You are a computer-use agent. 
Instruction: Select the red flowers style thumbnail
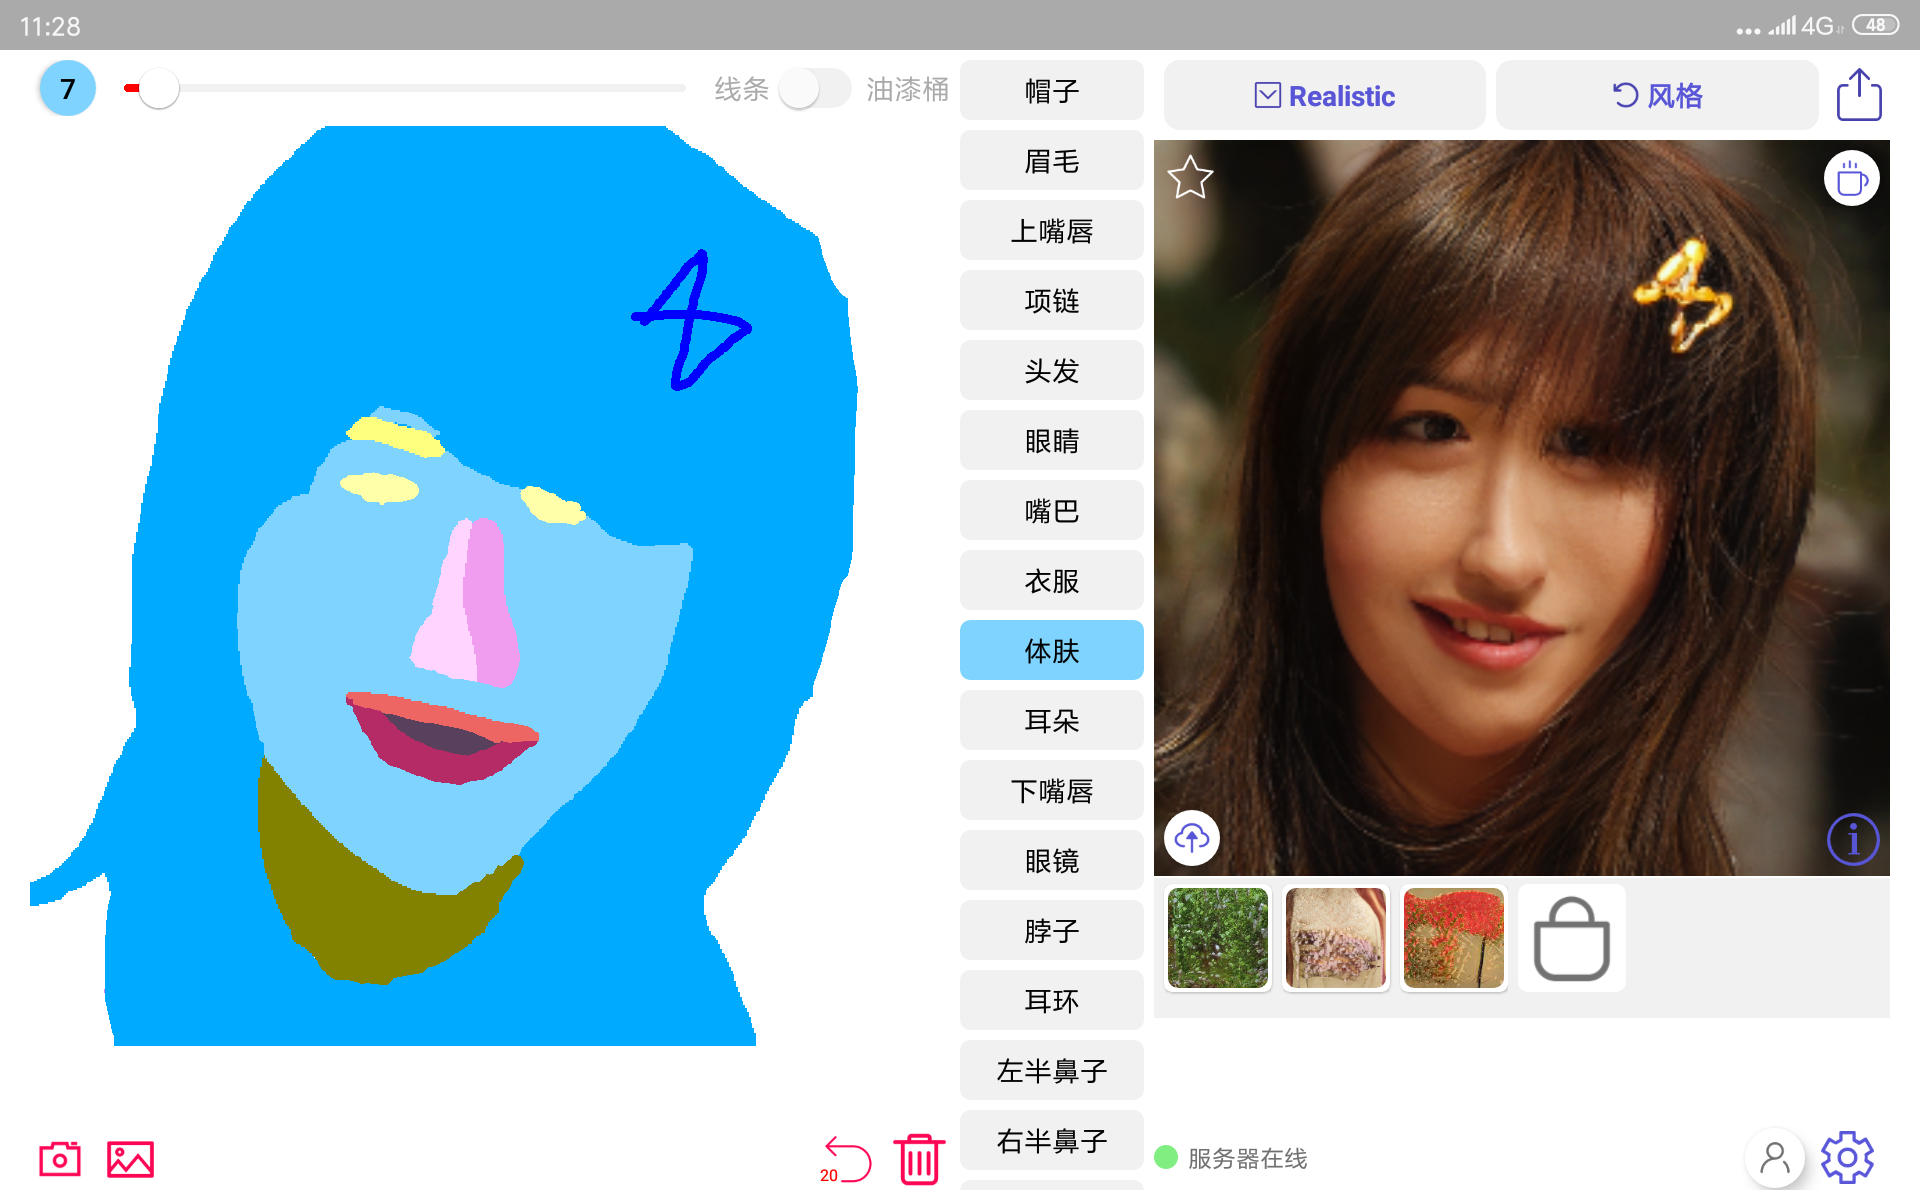pos(1453,938)
